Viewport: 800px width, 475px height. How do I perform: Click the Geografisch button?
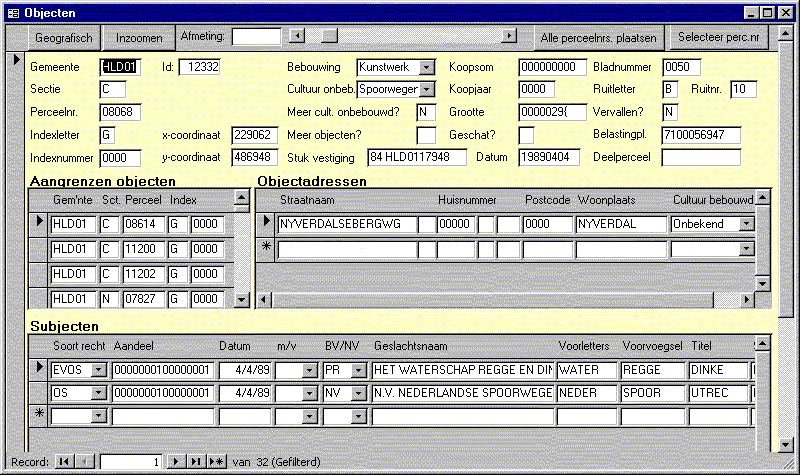[x=64, y=38]
